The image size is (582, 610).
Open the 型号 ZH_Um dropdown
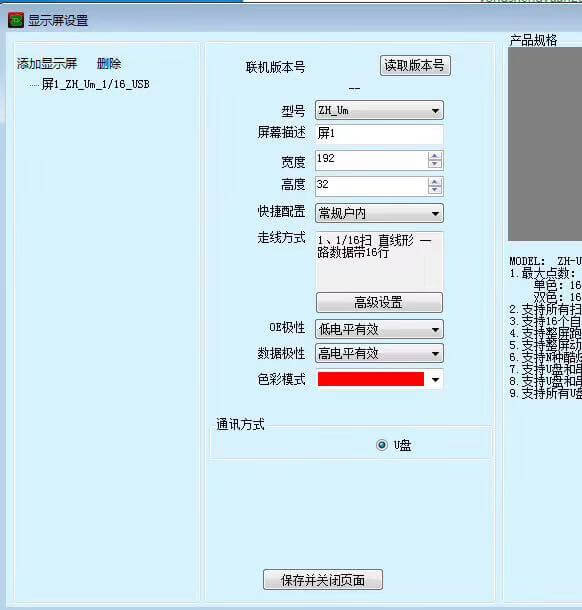tap(379, 111)
